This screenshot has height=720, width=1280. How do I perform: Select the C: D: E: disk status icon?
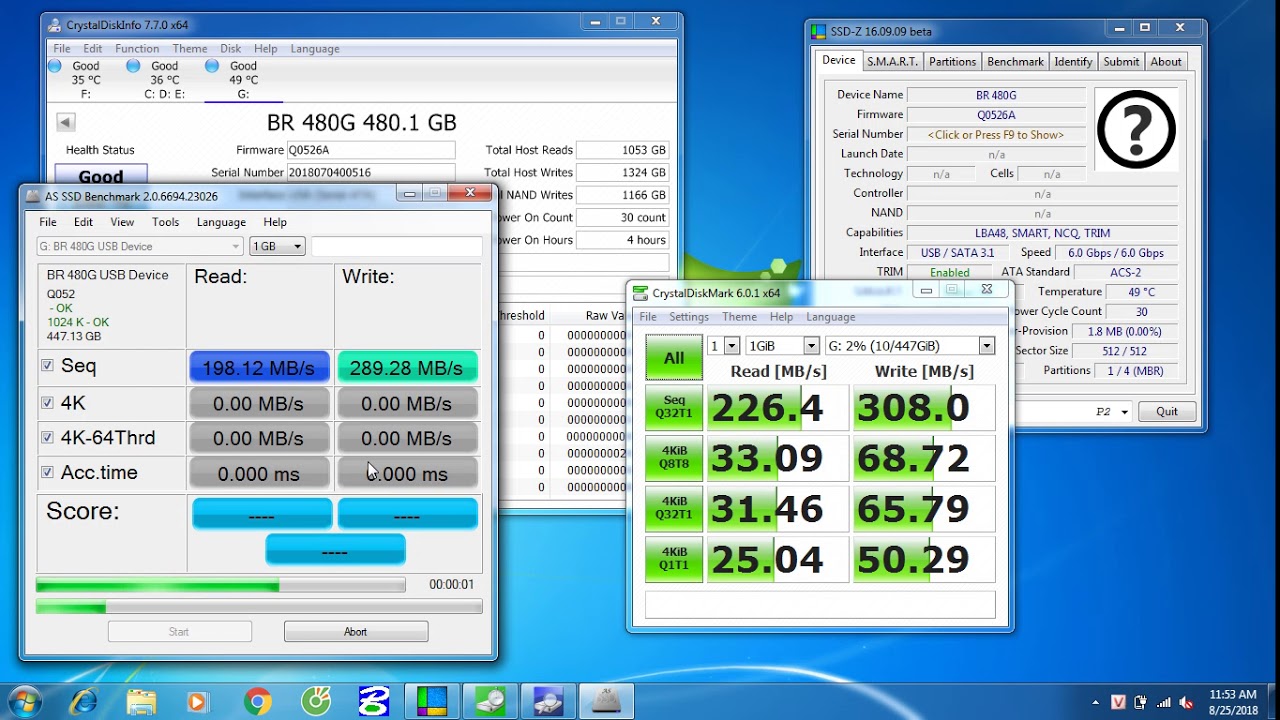point(133,66)
